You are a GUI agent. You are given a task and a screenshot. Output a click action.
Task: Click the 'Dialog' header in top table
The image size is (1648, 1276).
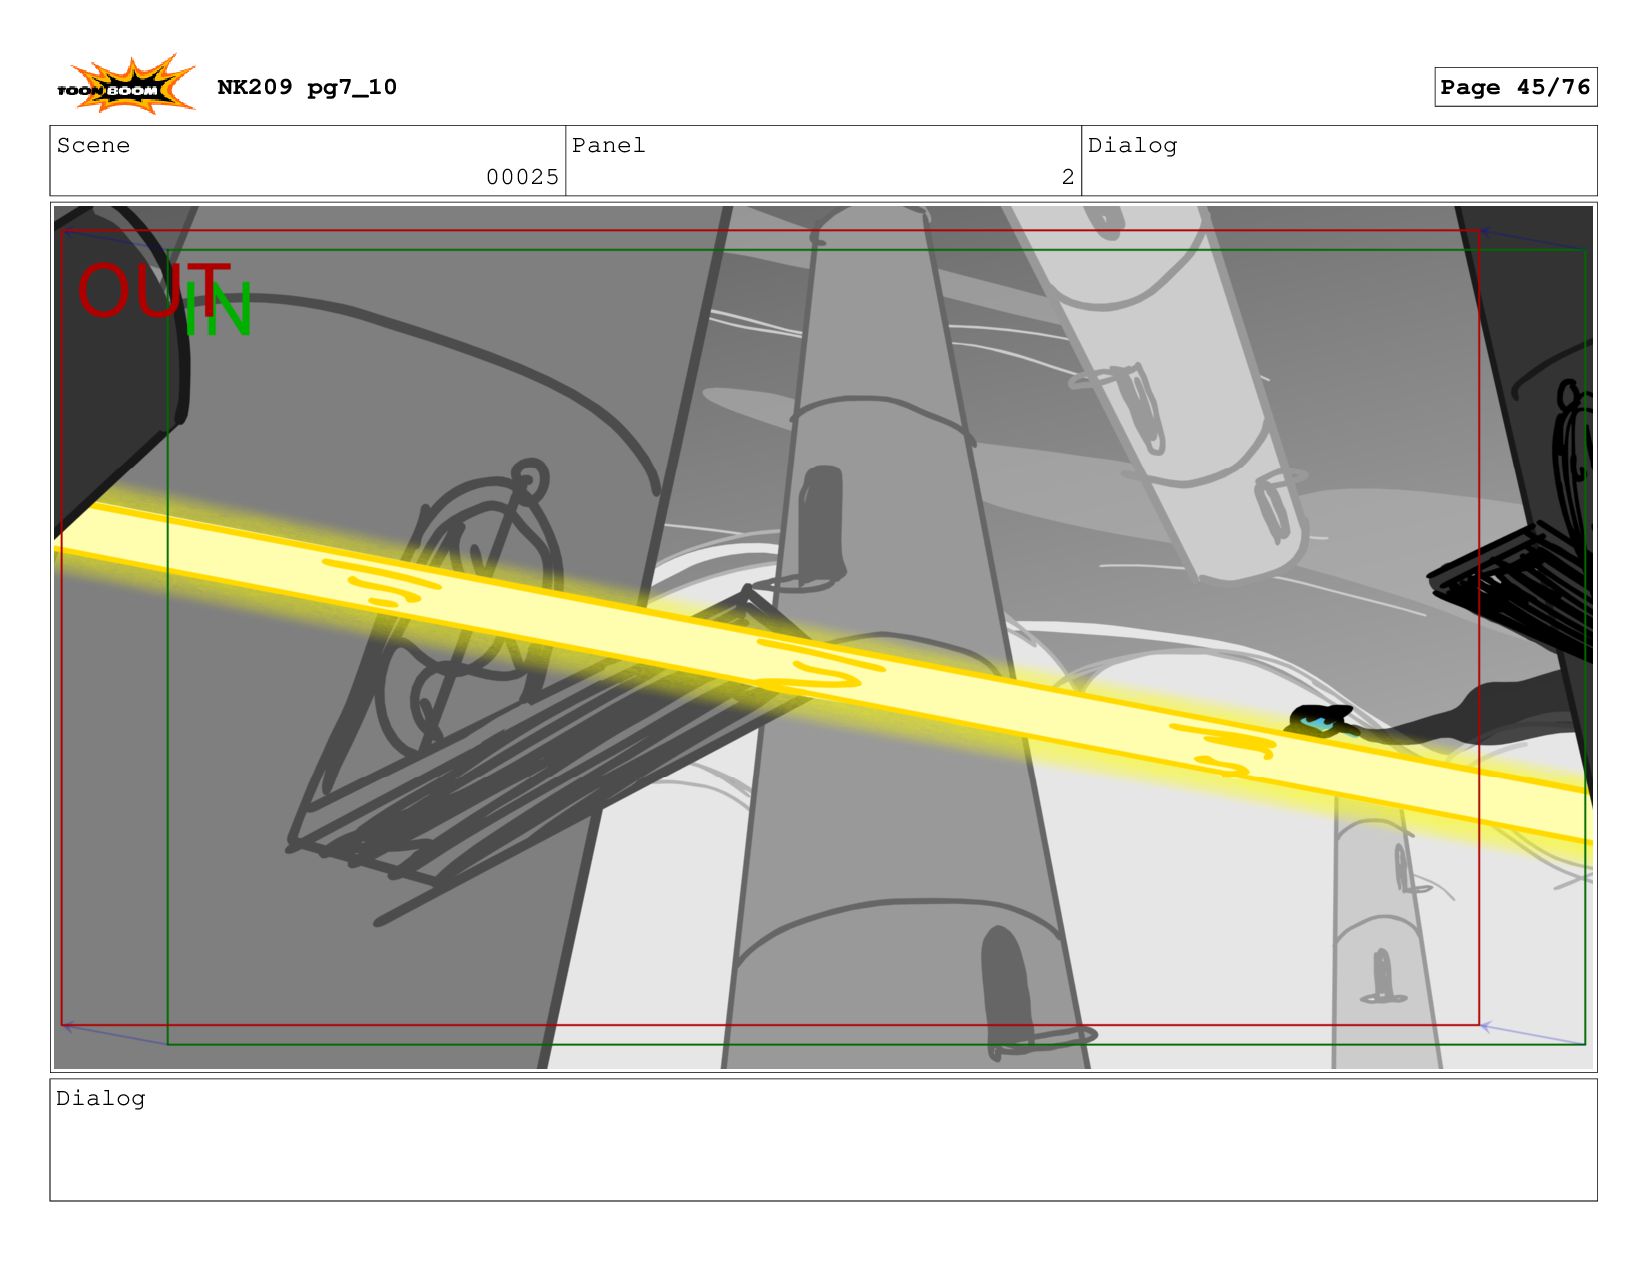click(x=1133, y=145)
